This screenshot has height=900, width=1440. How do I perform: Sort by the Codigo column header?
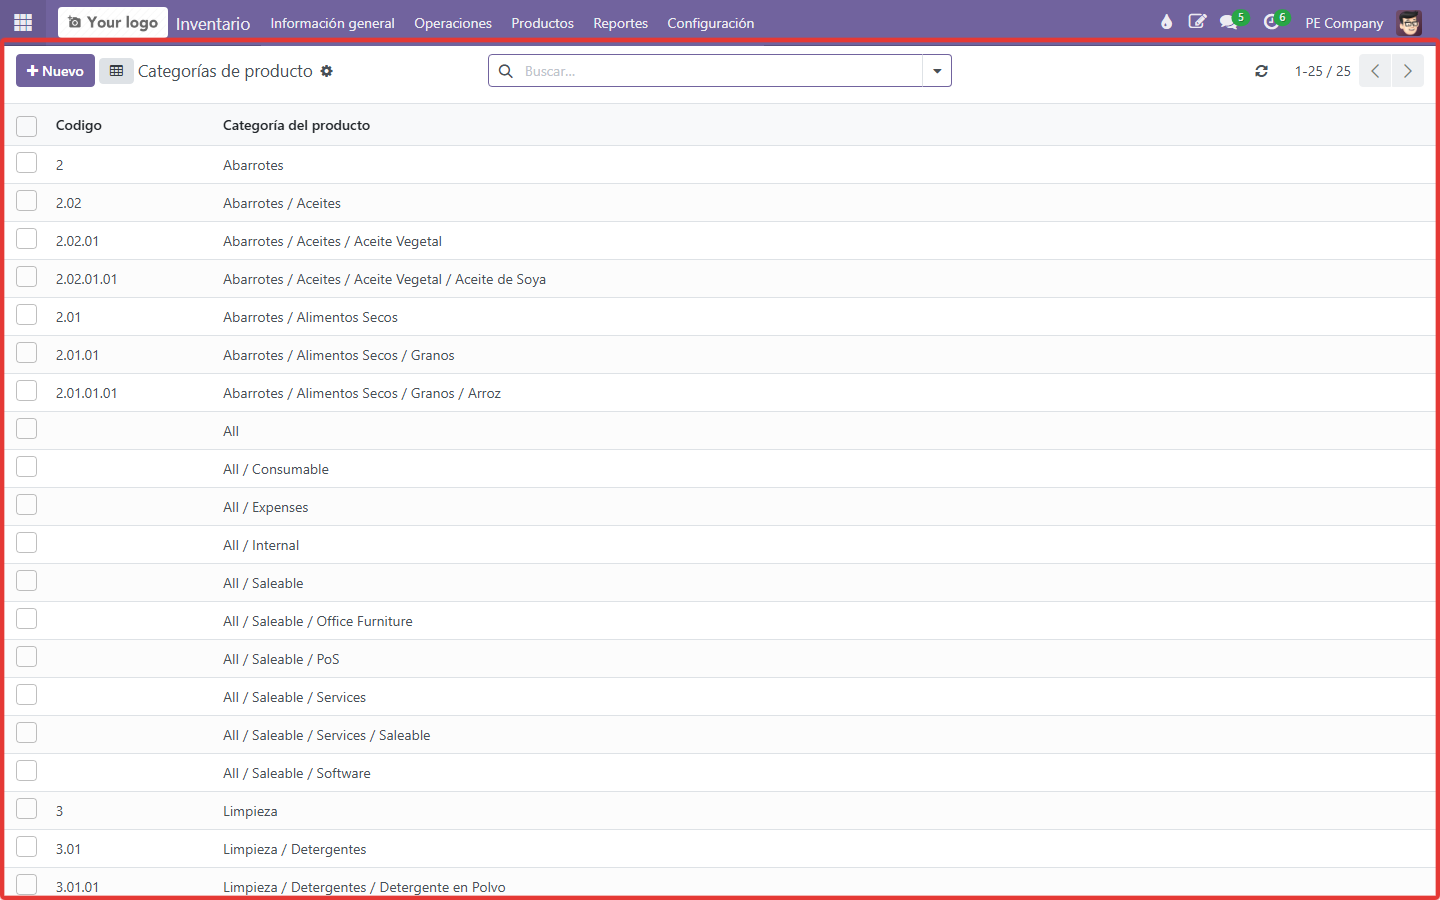(x=79, y=125)
